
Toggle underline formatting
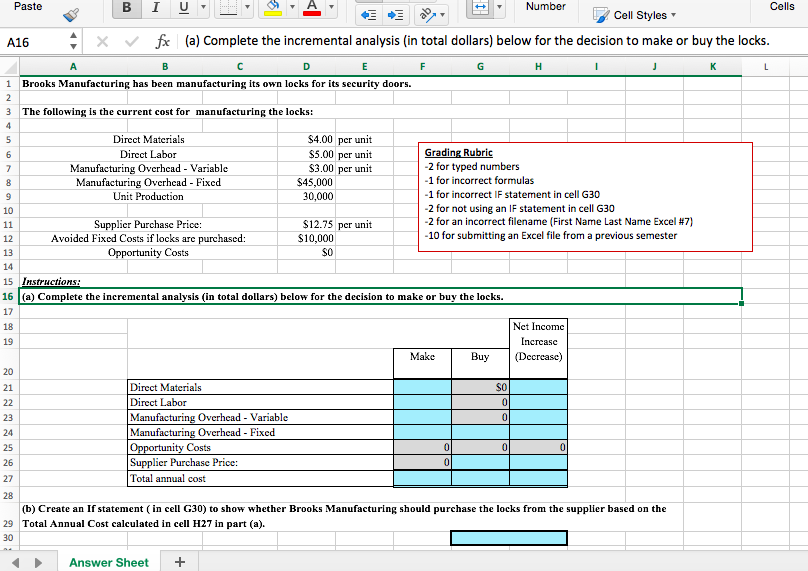(183, 8)
